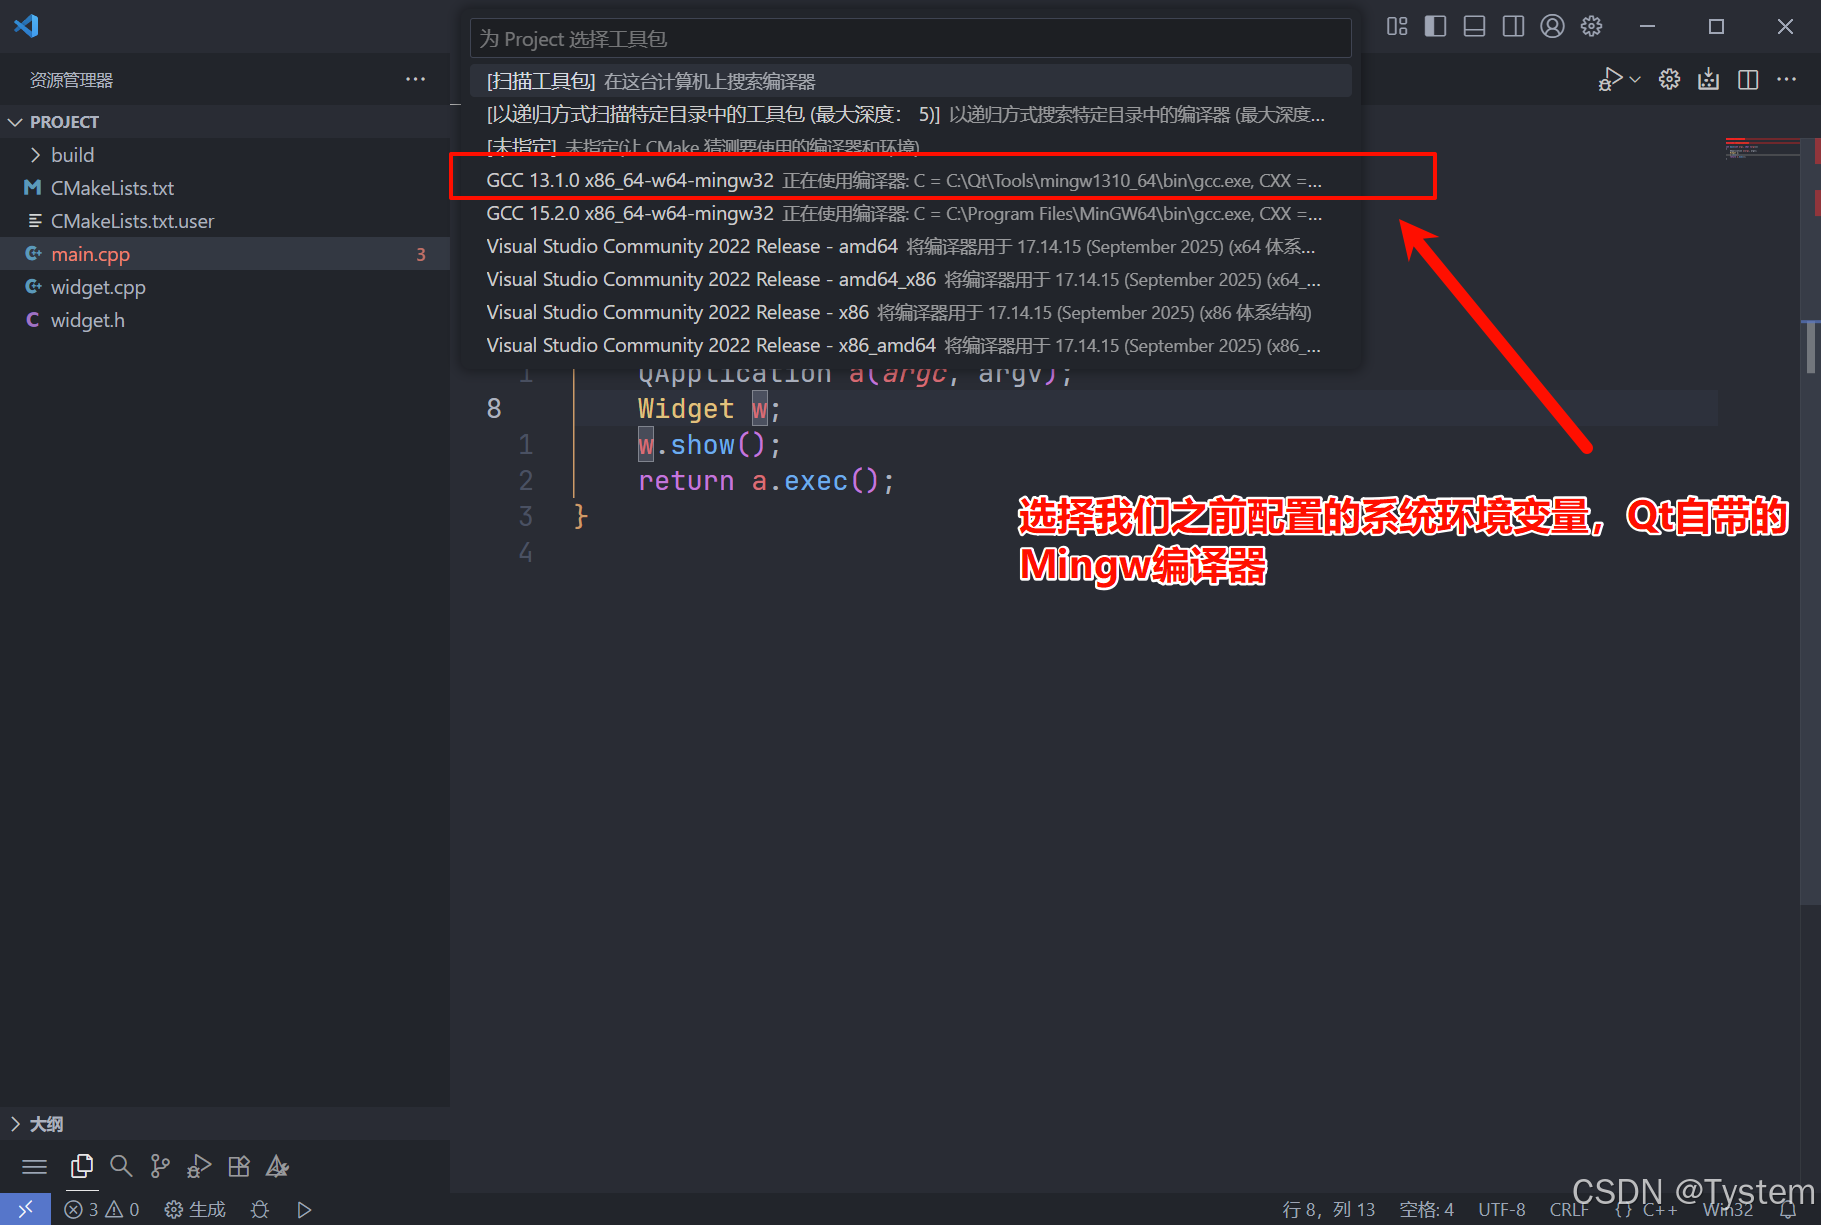Open widget.h header file
The height and width of the screenshot is (1225, 1821).
225,320
